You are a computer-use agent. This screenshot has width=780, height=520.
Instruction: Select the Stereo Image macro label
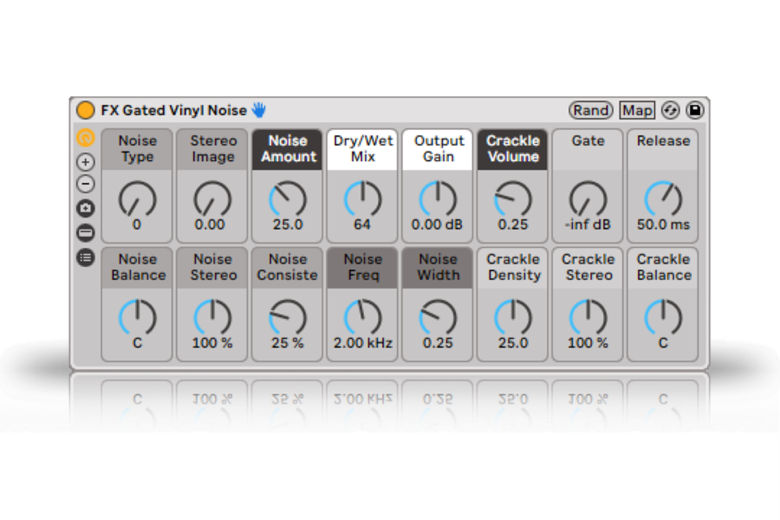tap(213, 149)
